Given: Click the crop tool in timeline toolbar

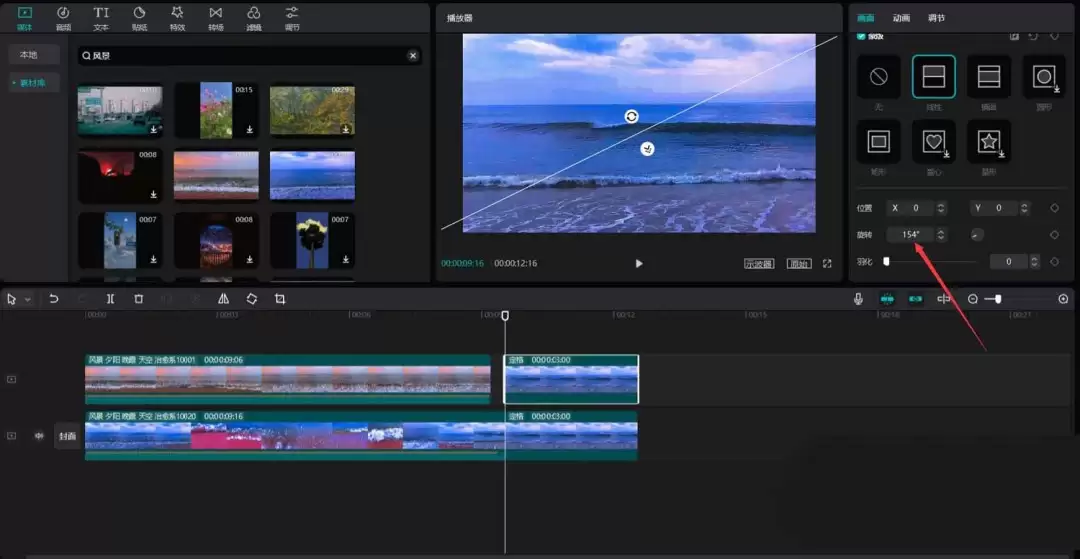Looking at the screenshot, I should tap(280, 299).
